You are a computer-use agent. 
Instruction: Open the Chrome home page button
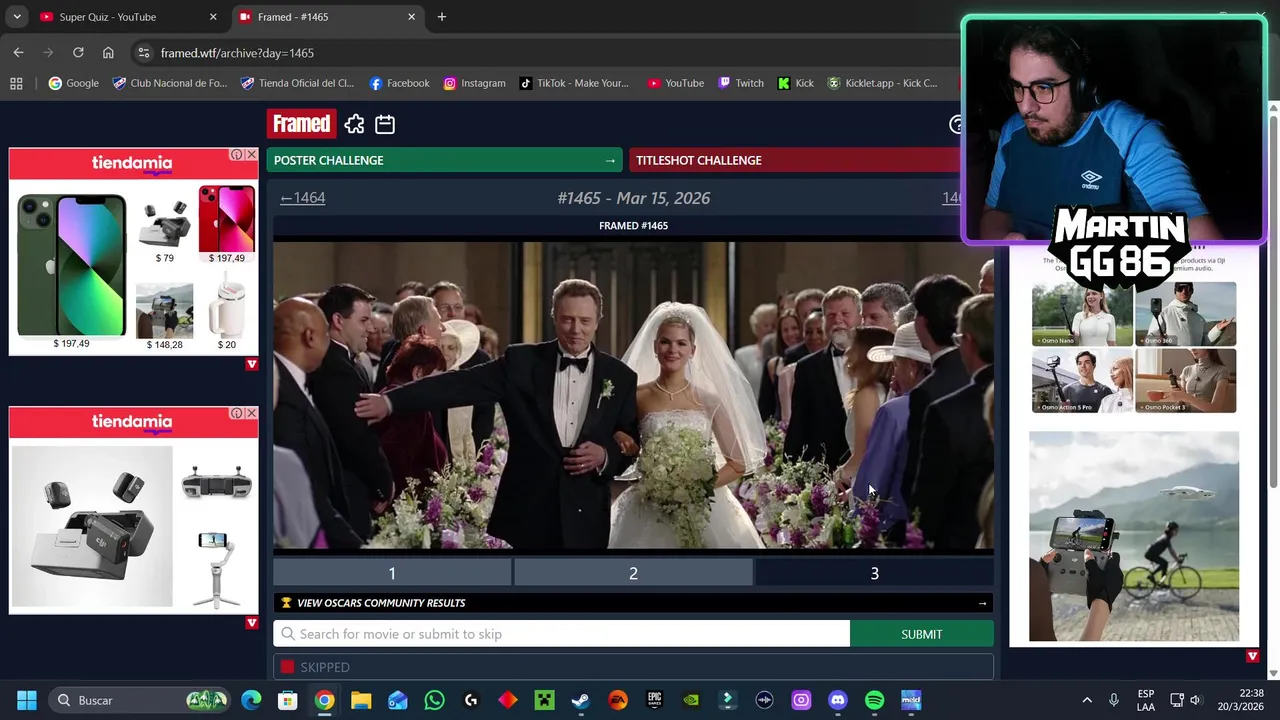(x=108, y=53)
